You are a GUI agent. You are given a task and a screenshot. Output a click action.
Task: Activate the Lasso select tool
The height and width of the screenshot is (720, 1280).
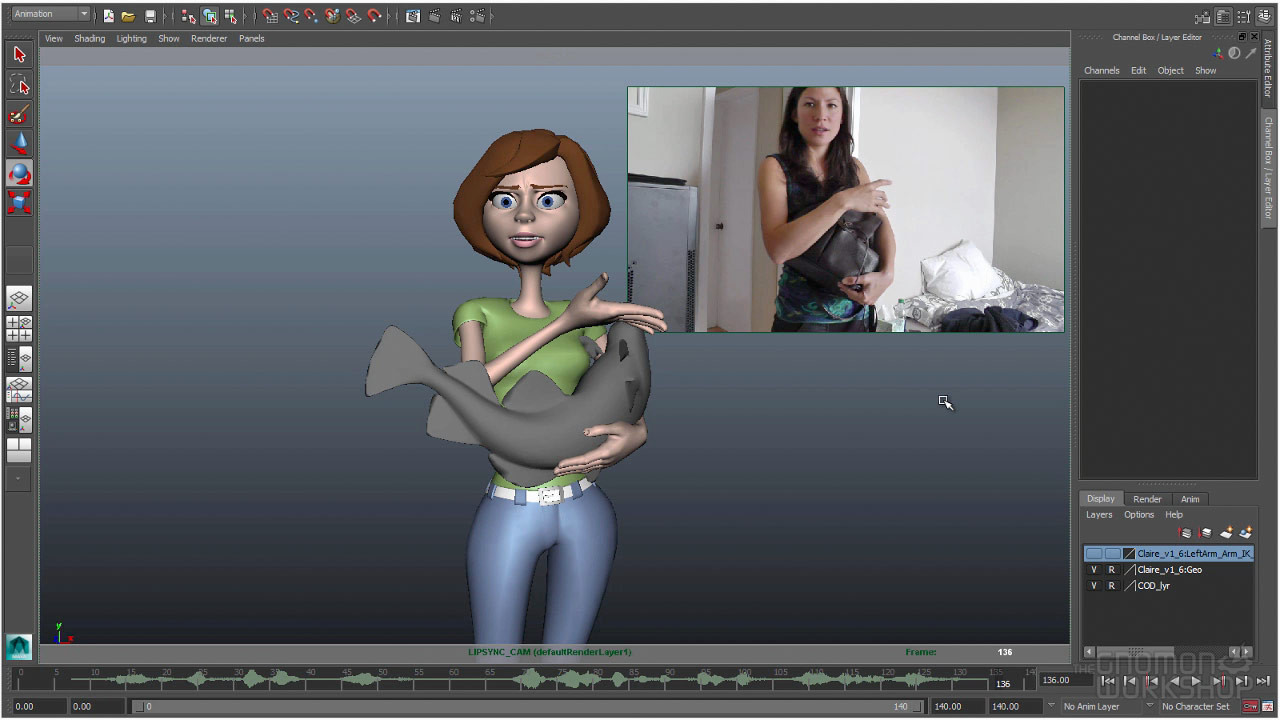(19, 85)
